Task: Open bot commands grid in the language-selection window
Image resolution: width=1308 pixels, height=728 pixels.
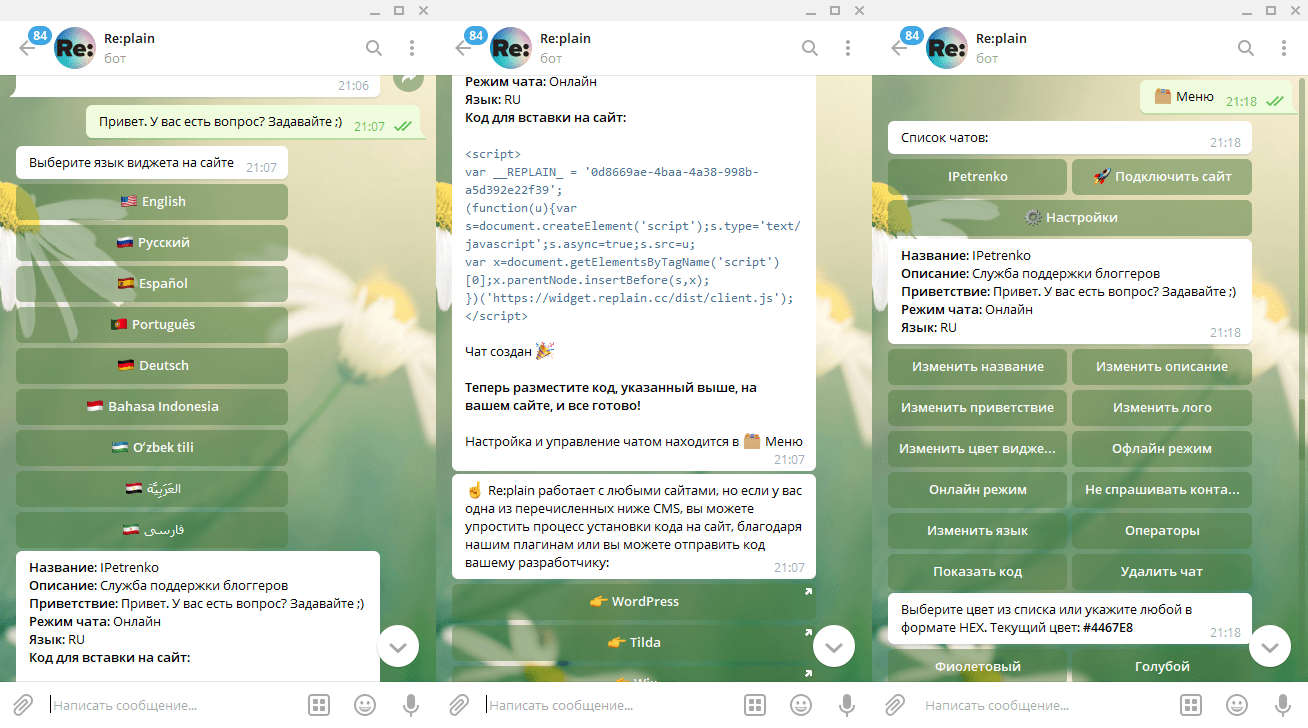Action: click(x=319, y=705)
